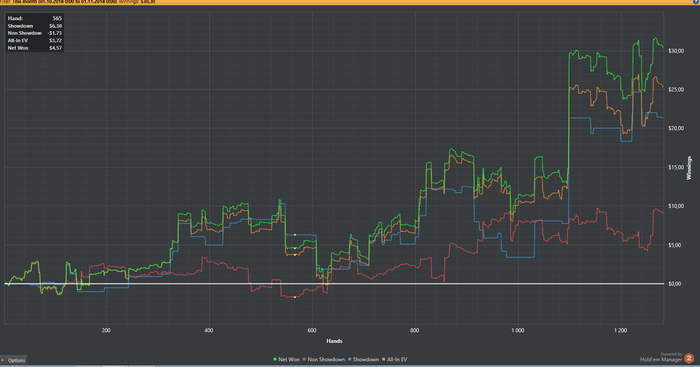Click the 800 hands axis label
Screen dimensions: 700x367
click(415, 330)
